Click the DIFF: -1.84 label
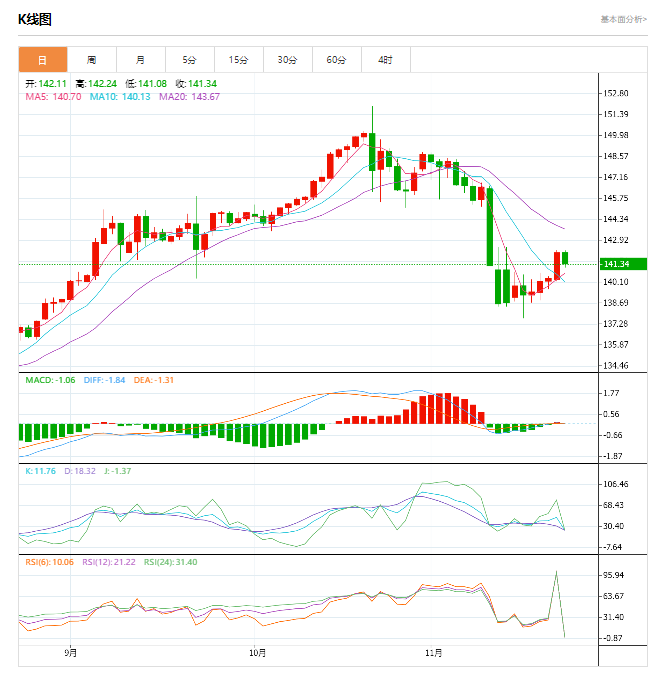Image resolution: width=649 pixels, height=677 pixels. click(x=104, y=380)
